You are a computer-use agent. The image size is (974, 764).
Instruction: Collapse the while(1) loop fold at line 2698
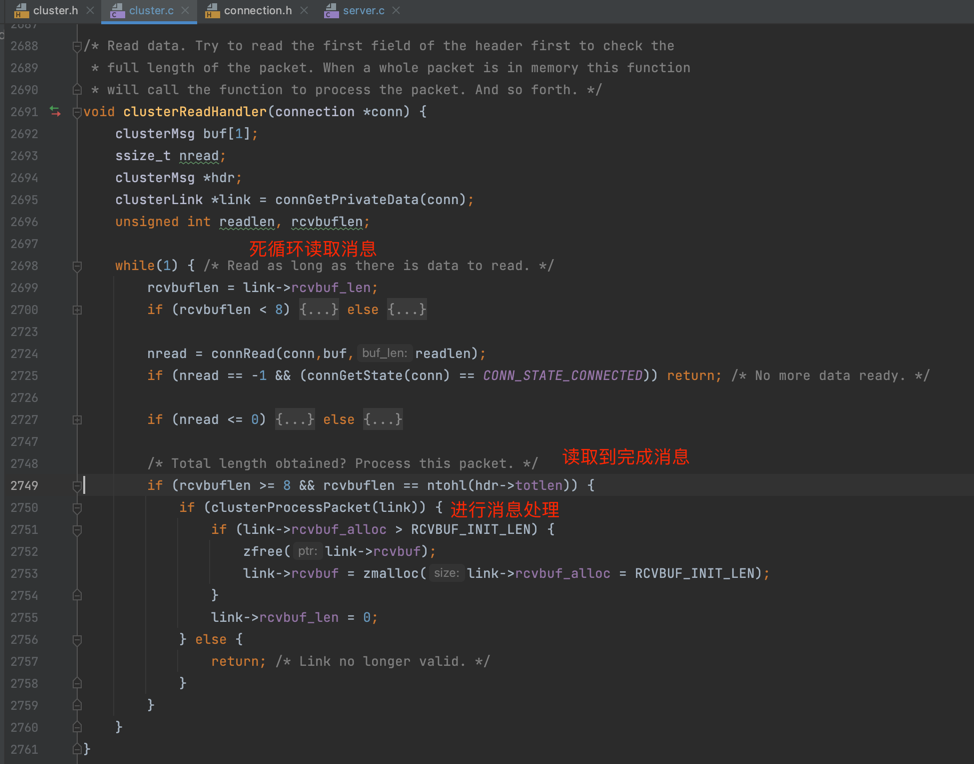77,266
